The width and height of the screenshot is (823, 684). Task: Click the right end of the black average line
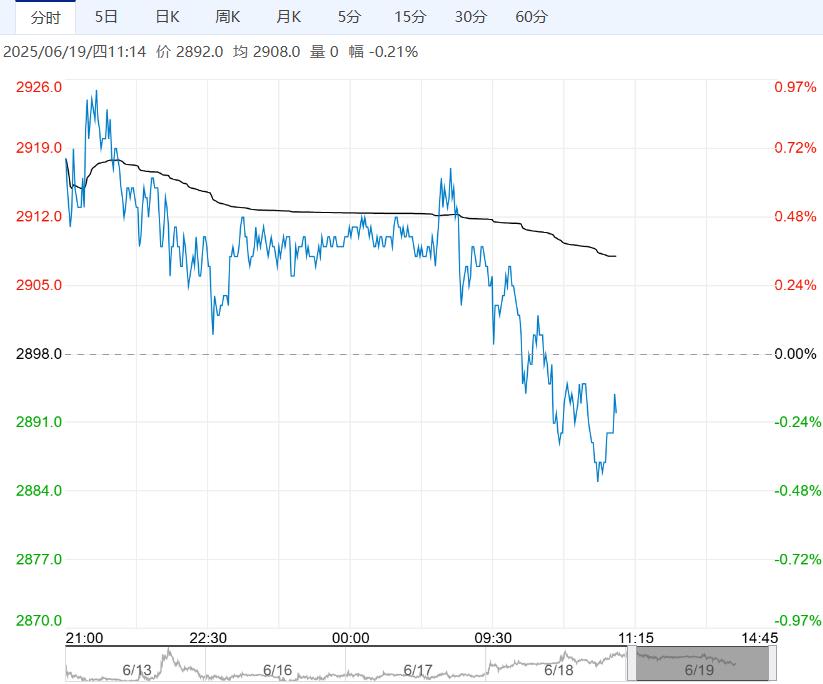click(615, 256)
